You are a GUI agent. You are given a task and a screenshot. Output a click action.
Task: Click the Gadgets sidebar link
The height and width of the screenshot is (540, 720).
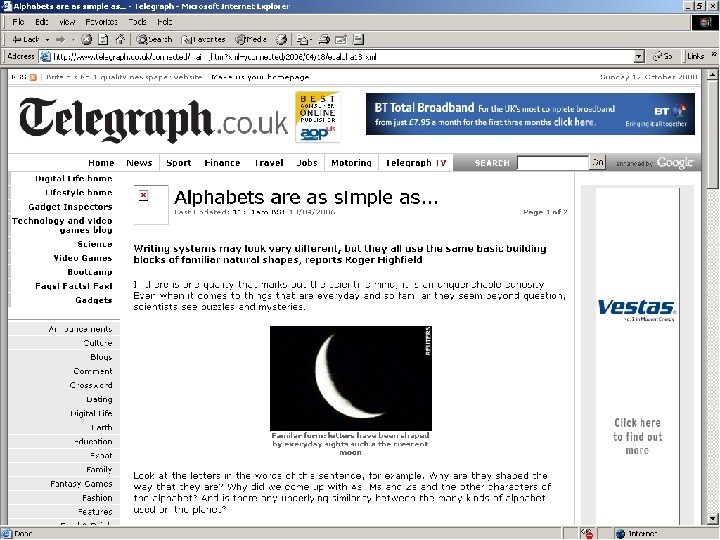pos(94,300)
